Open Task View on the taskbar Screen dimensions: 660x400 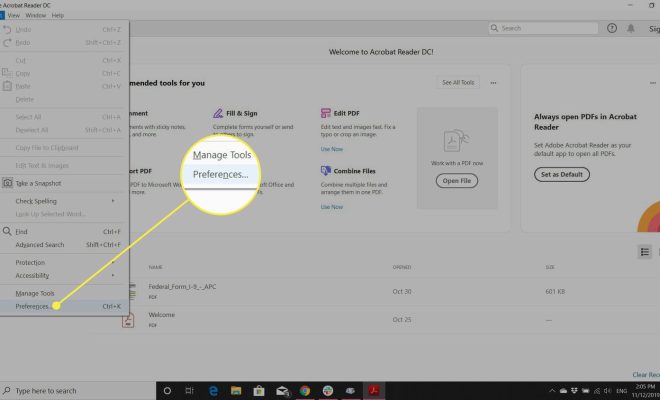pos(189,391)
